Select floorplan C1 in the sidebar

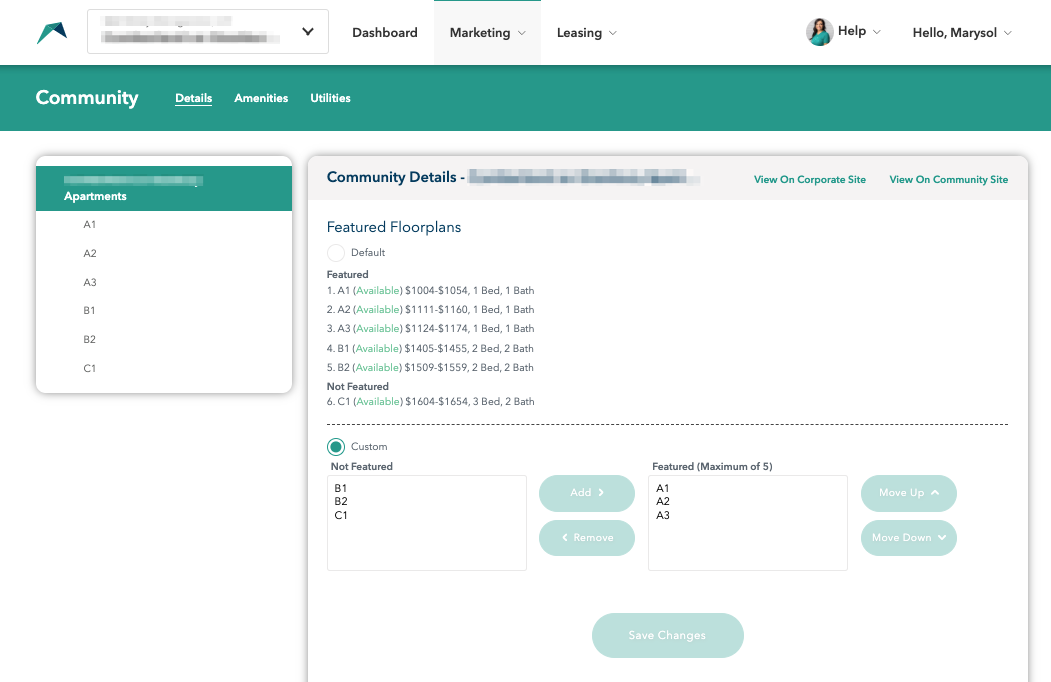pos(90,368)
